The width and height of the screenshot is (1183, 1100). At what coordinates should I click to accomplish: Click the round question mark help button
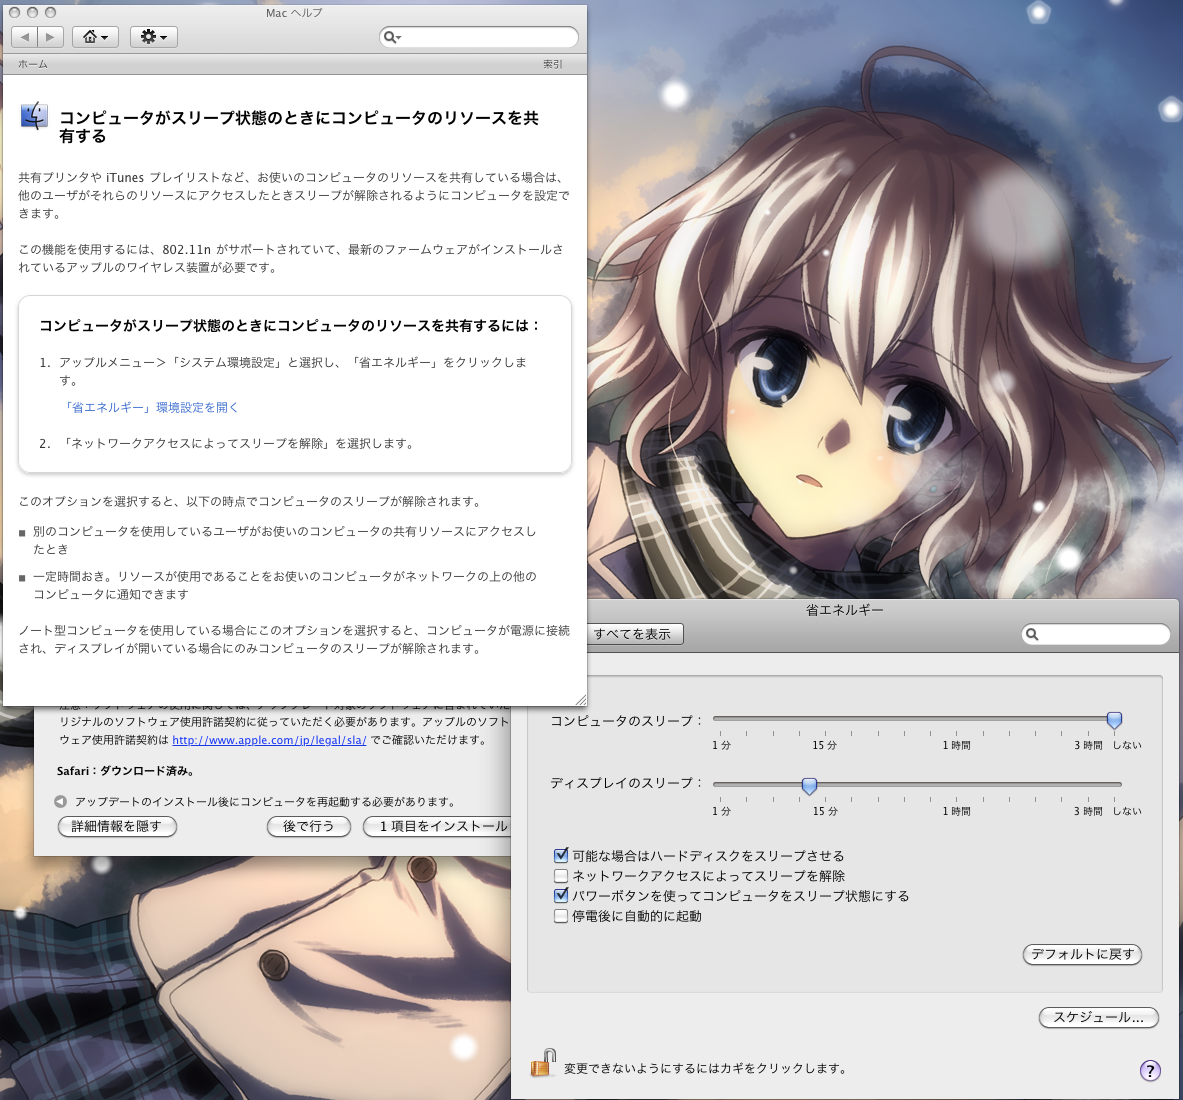1150,1070
